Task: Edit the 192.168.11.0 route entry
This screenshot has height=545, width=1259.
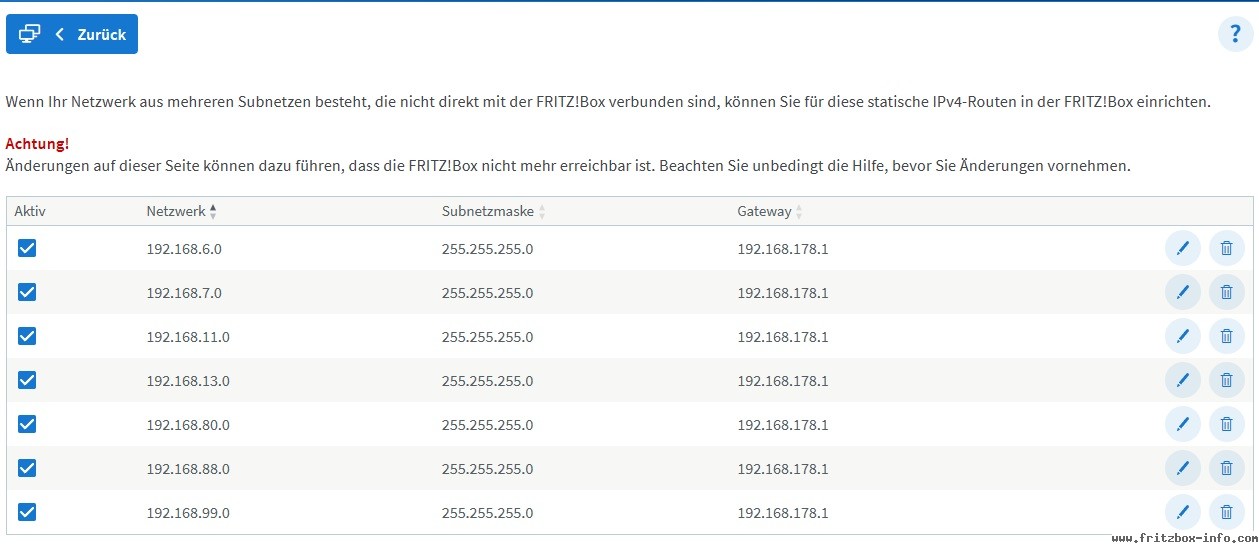Action: point(1182,336)
